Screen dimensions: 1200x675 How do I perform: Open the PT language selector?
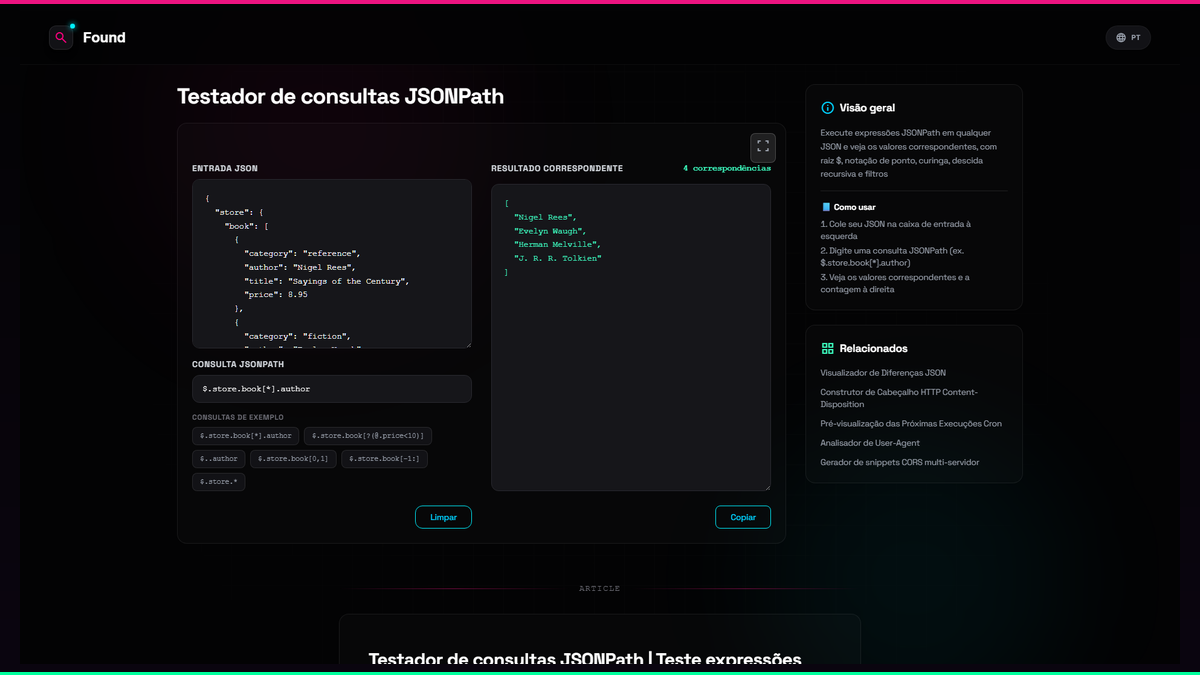coord(1128,38)
